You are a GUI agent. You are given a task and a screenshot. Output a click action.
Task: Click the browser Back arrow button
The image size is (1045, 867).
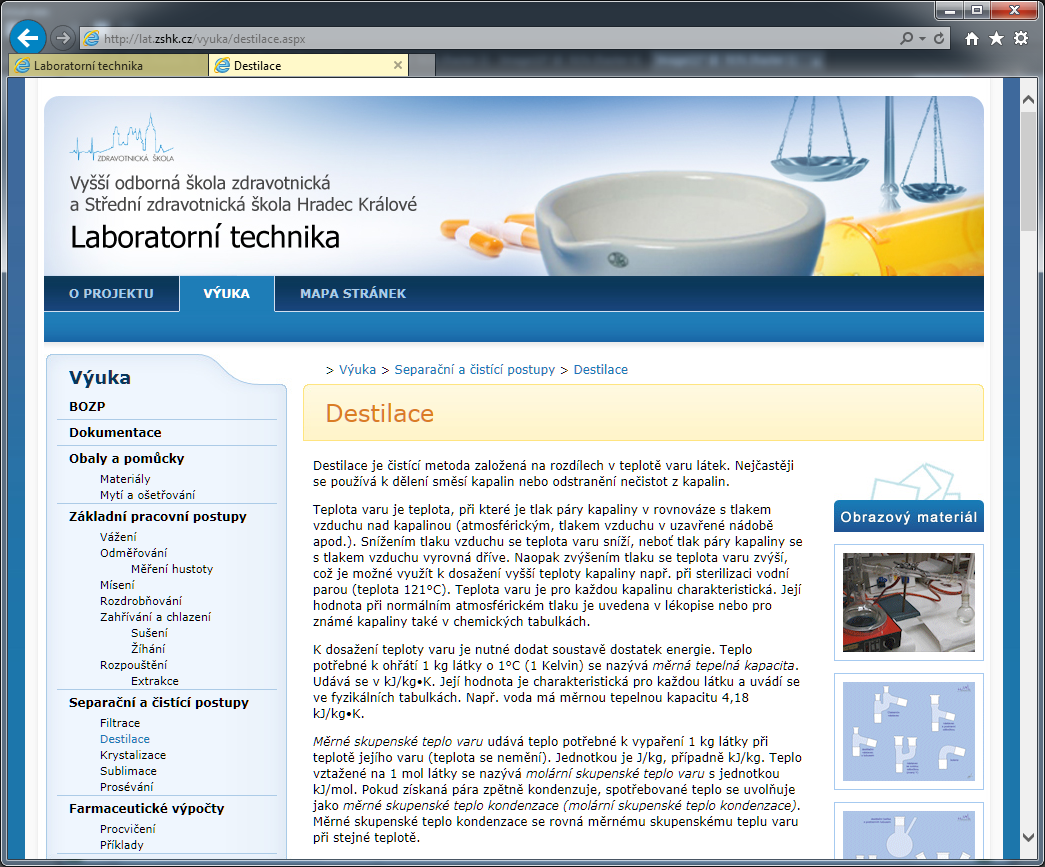pyautogui.click(x=28, y=38)
